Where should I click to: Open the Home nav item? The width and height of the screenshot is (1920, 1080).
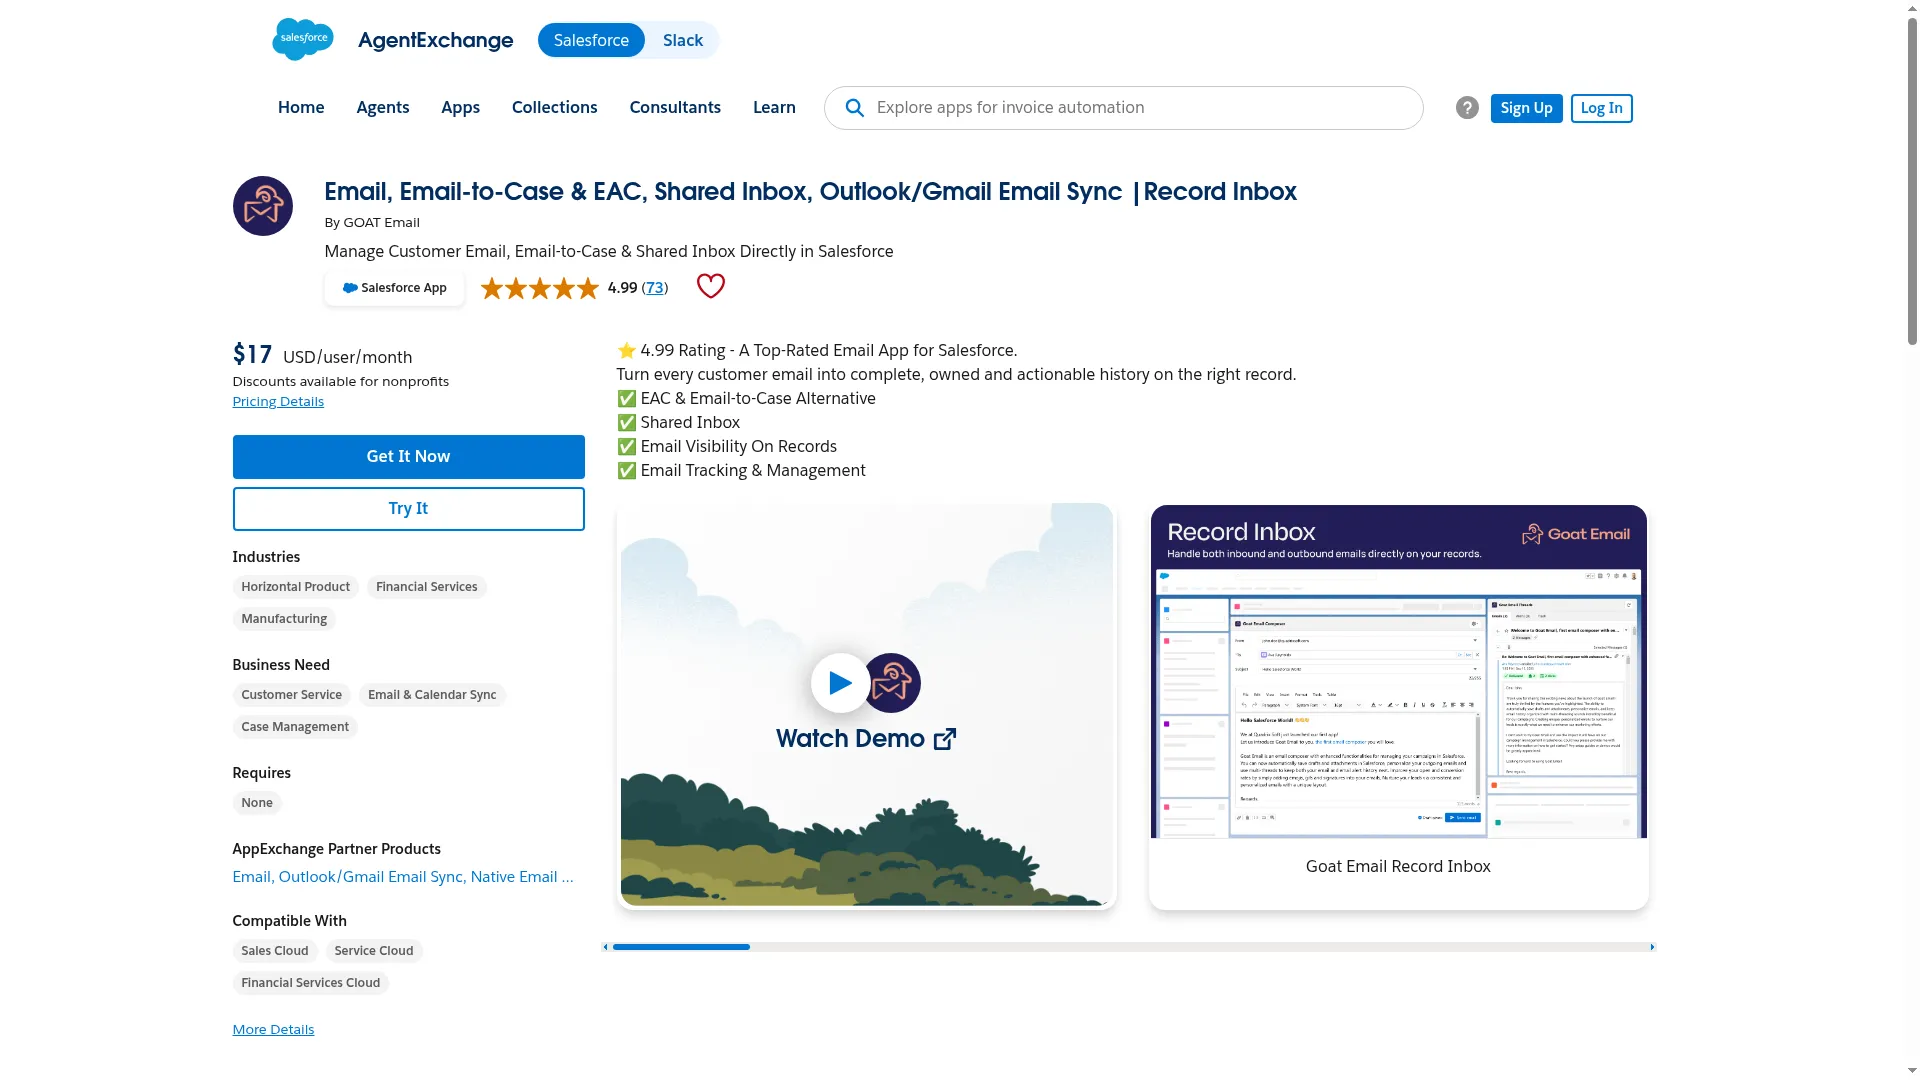click(x=301, y=107)
